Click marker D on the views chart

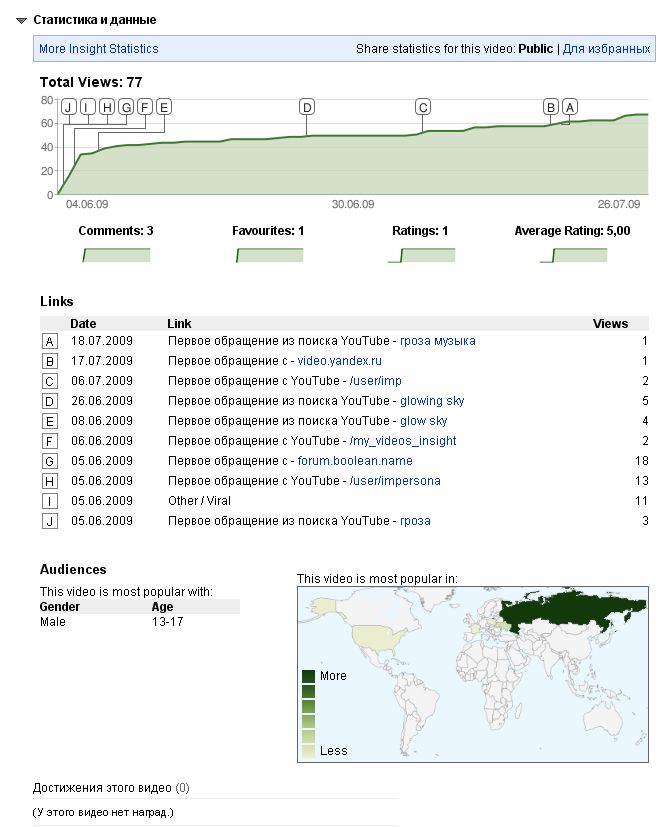(x=307, y=107)
